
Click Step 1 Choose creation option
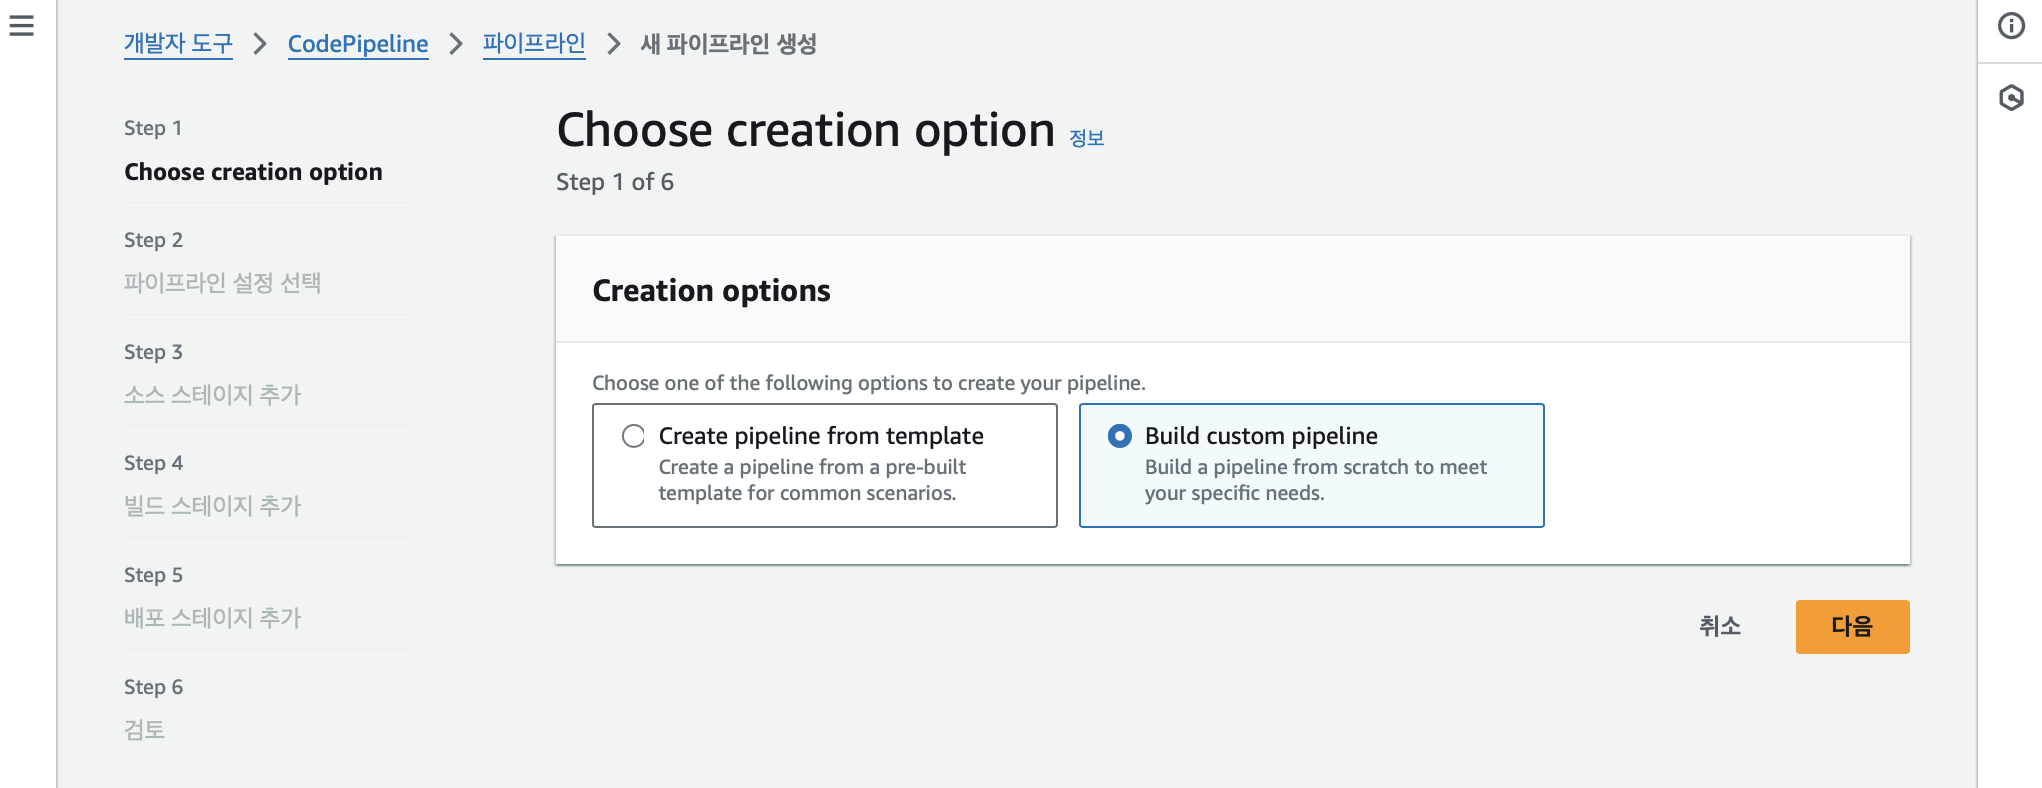(253, 172)
